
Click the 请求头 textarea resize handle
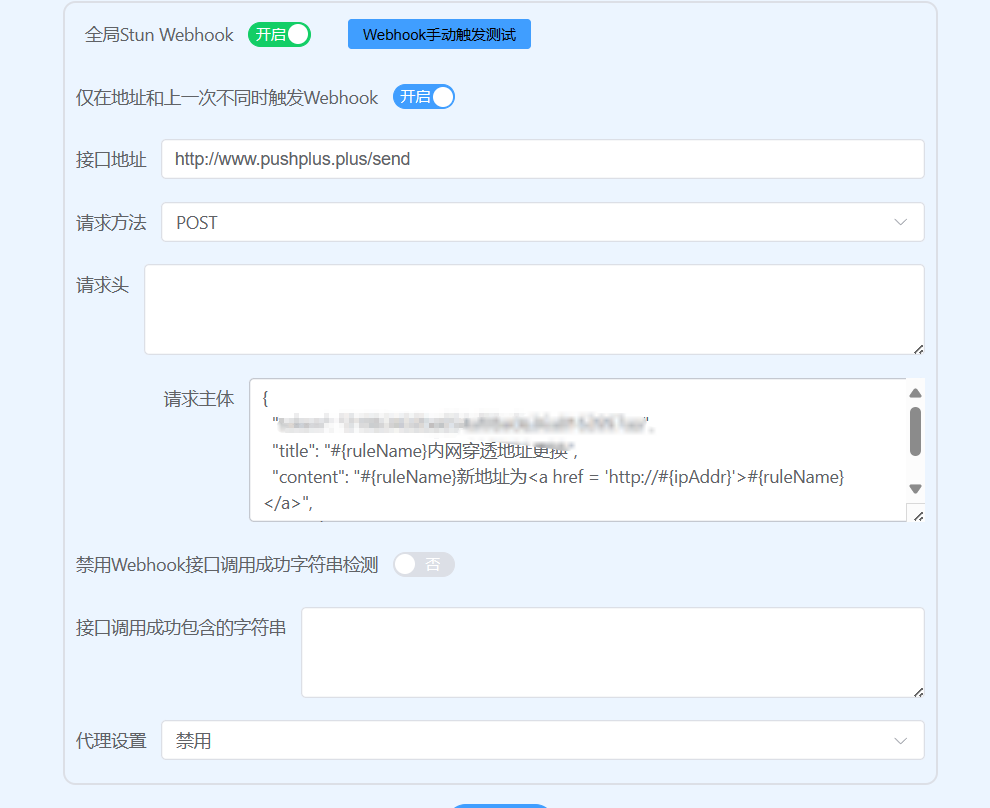pos(919,349)
